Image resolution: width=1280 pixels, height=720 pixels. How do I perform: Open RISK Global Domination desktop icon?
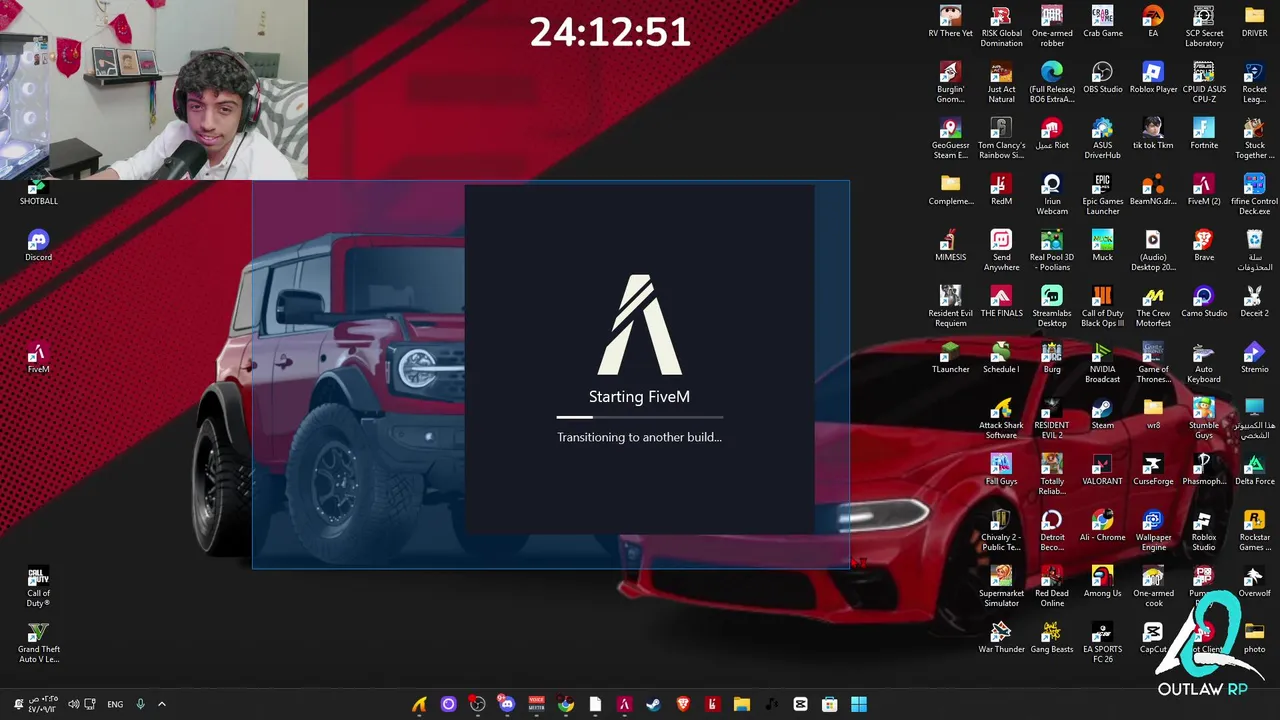[1001, 26]
